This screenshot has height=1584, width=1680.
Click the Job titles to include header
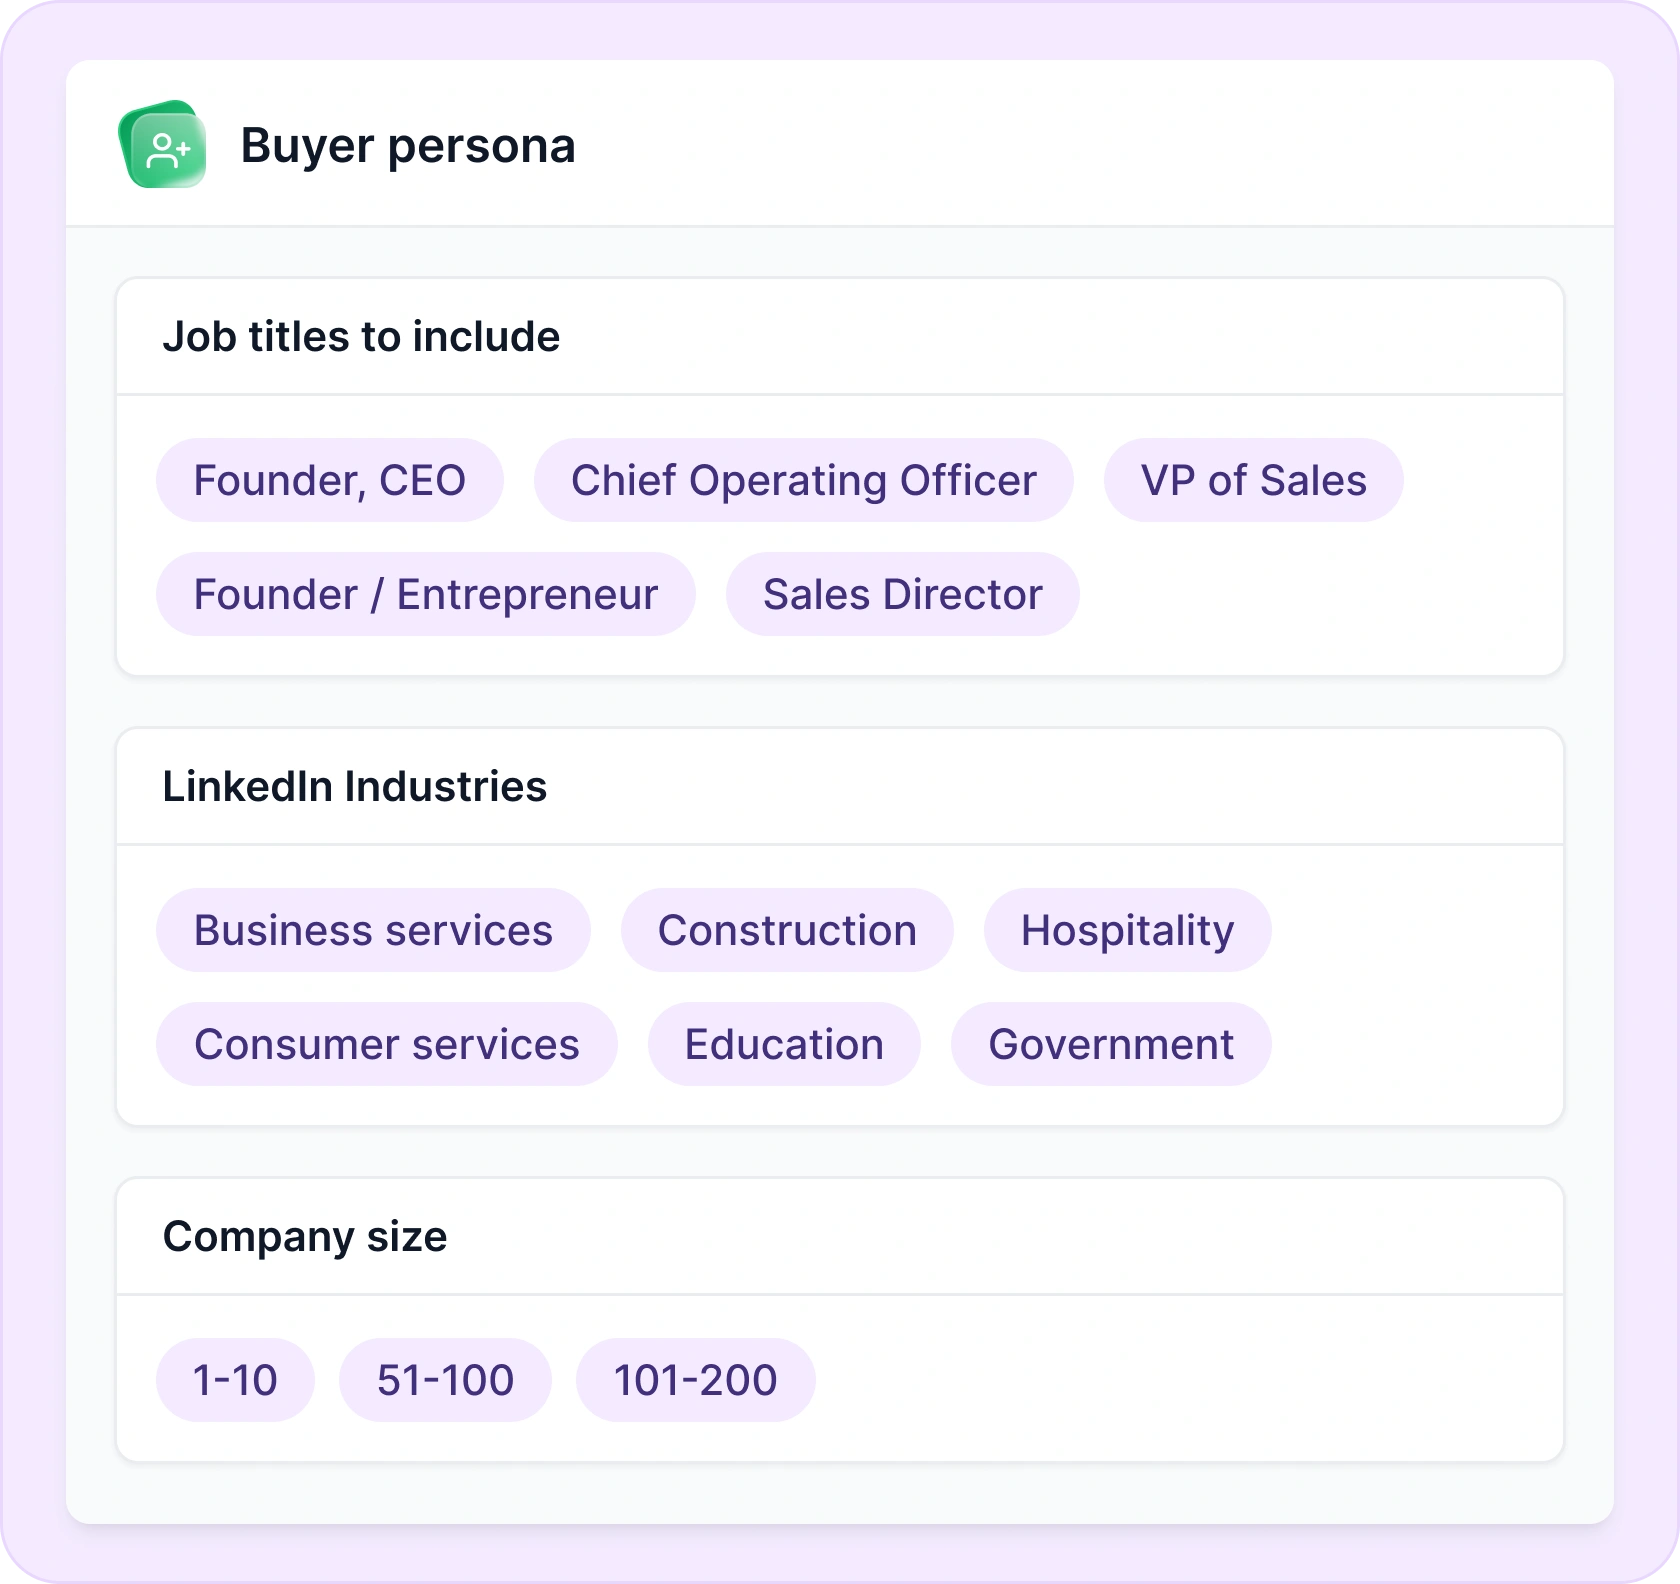pyautogui.click(x=361, y=337)
